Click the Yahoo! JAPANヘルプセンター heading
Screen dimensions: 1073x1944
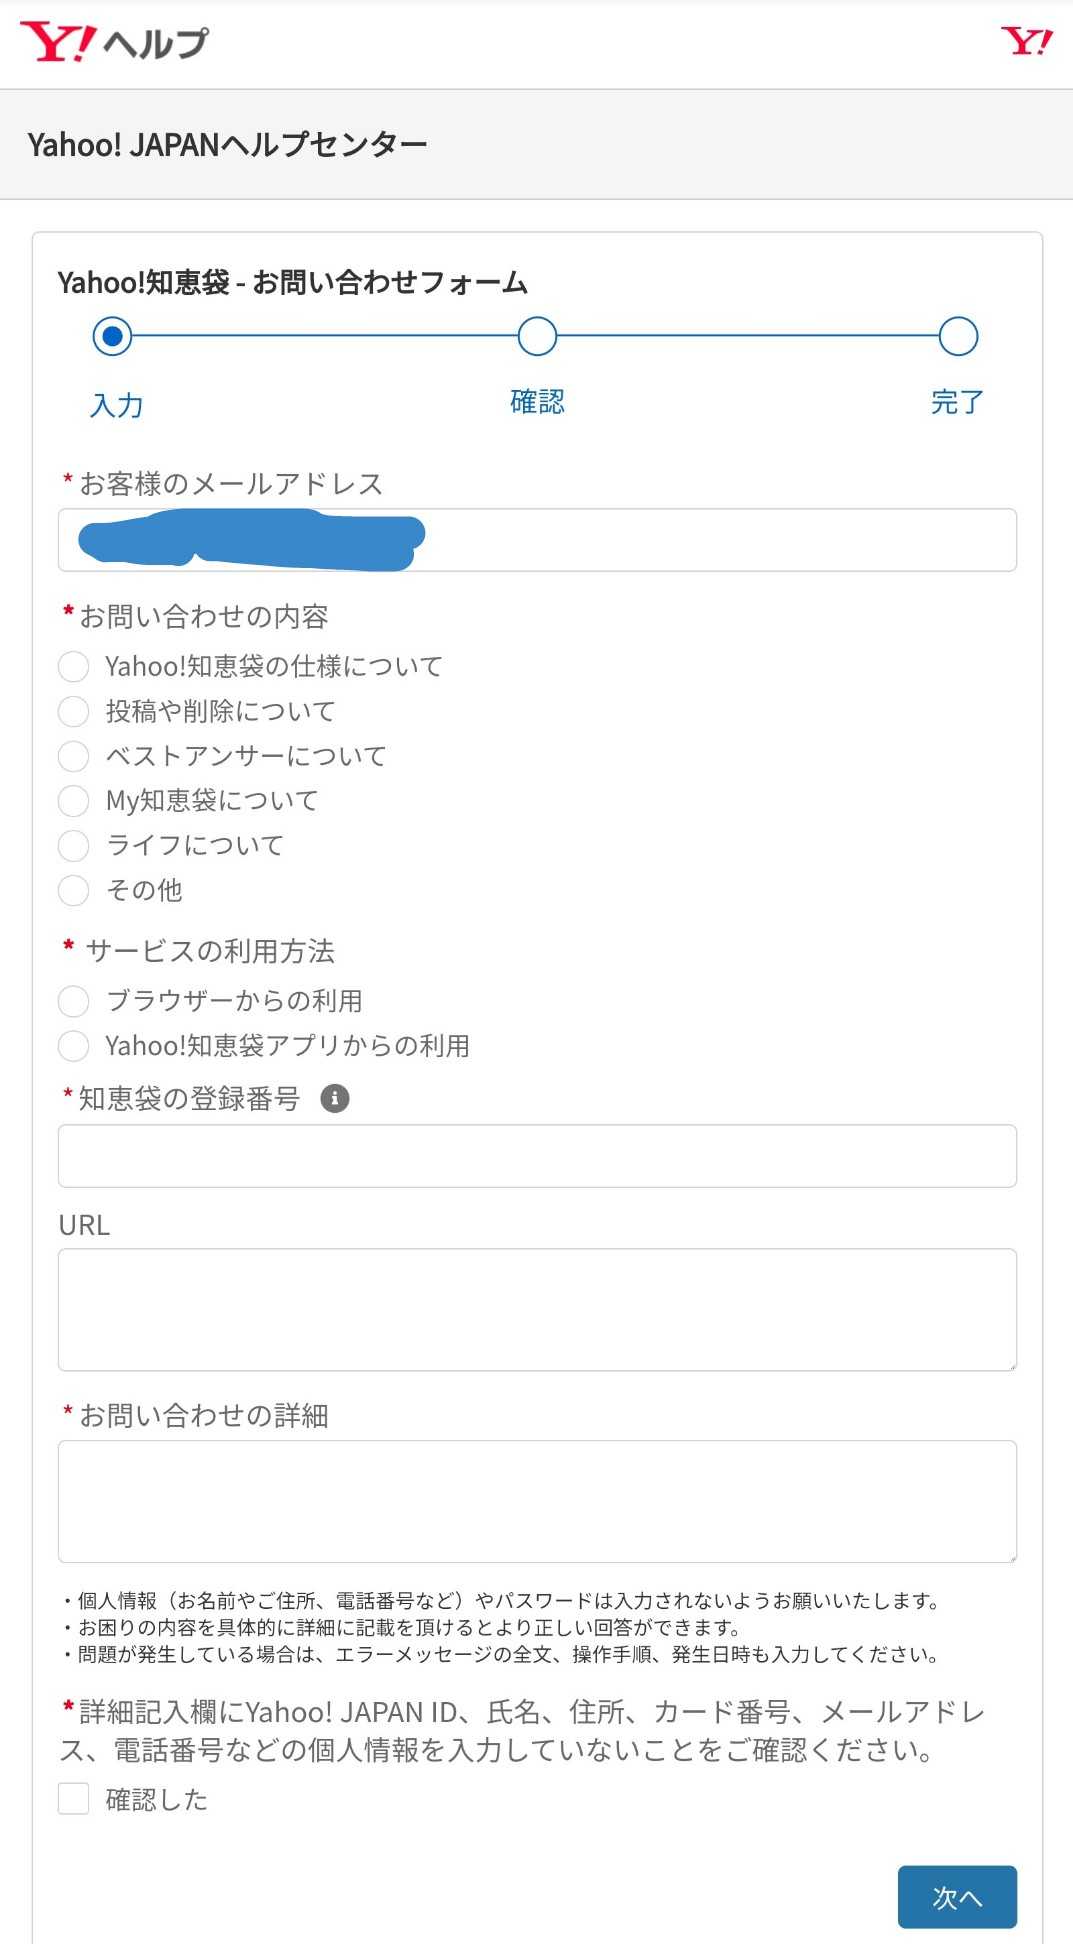tap(227, 142)
